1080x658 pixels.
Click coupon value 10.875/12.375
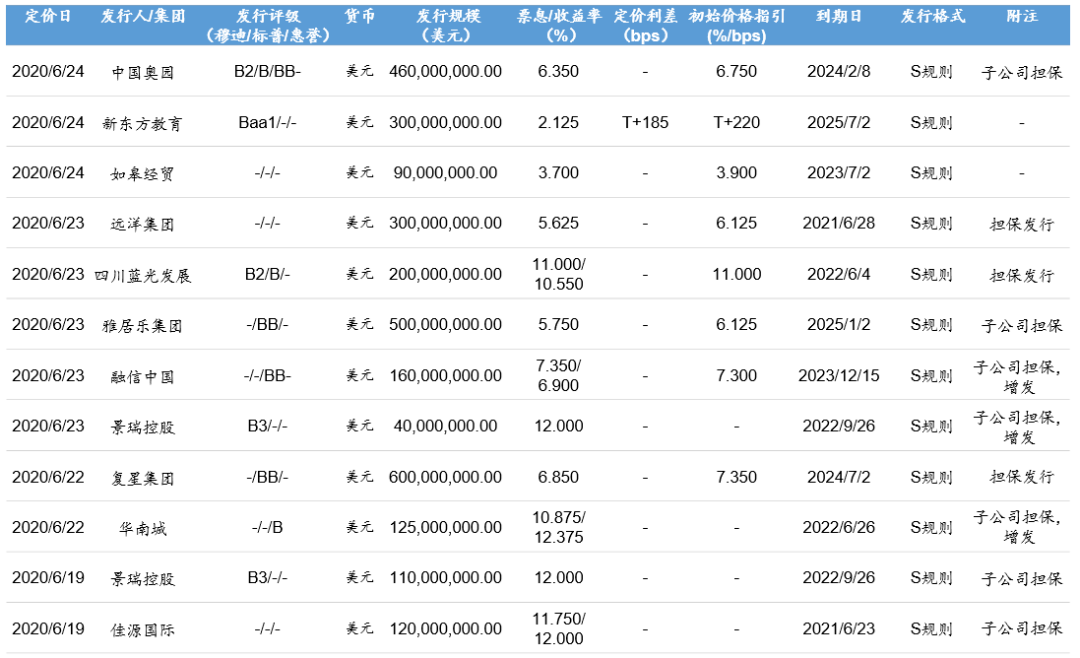(x=559, y=528)
